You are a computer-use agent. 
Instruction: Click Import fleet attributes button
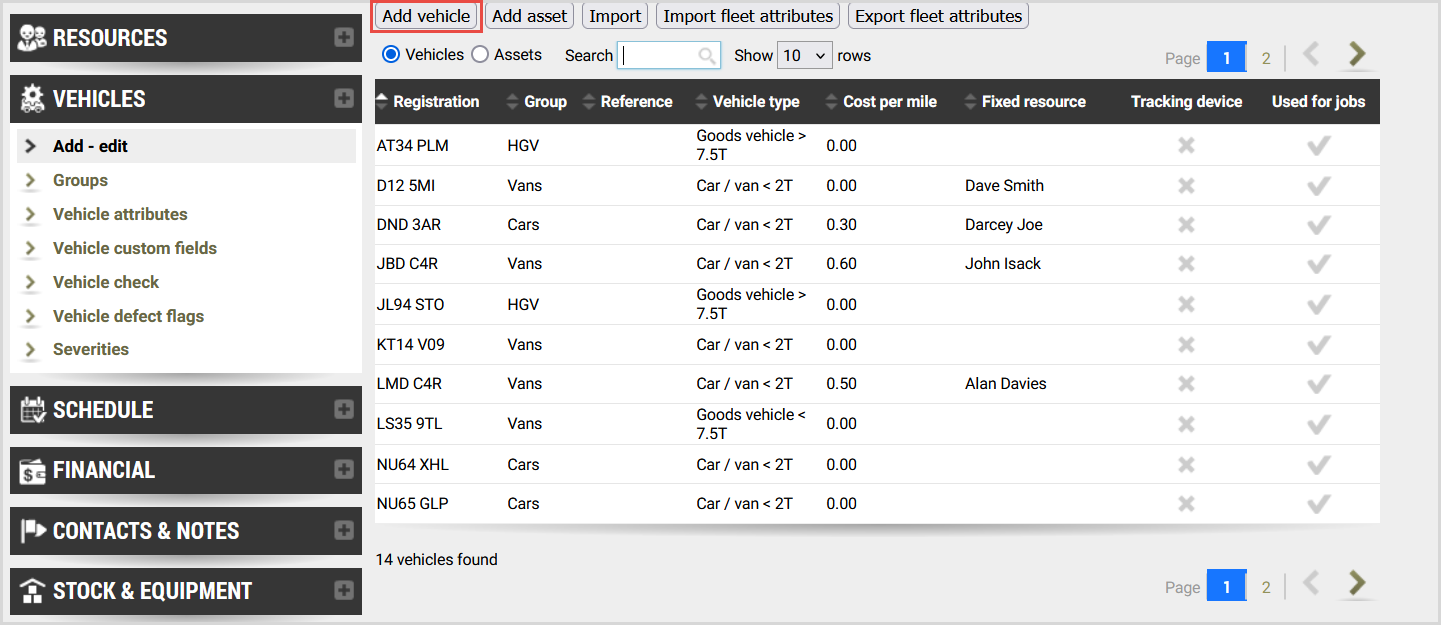[x=748, y=16]
